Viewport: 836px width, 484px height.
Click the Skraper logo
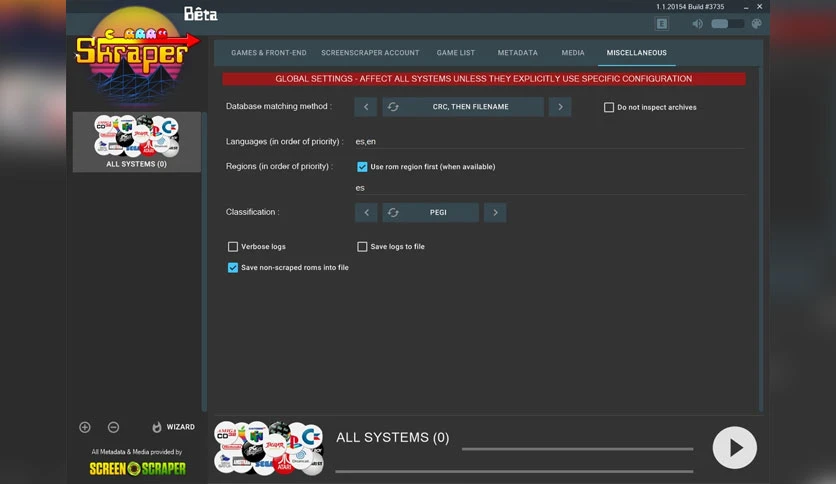136,53
